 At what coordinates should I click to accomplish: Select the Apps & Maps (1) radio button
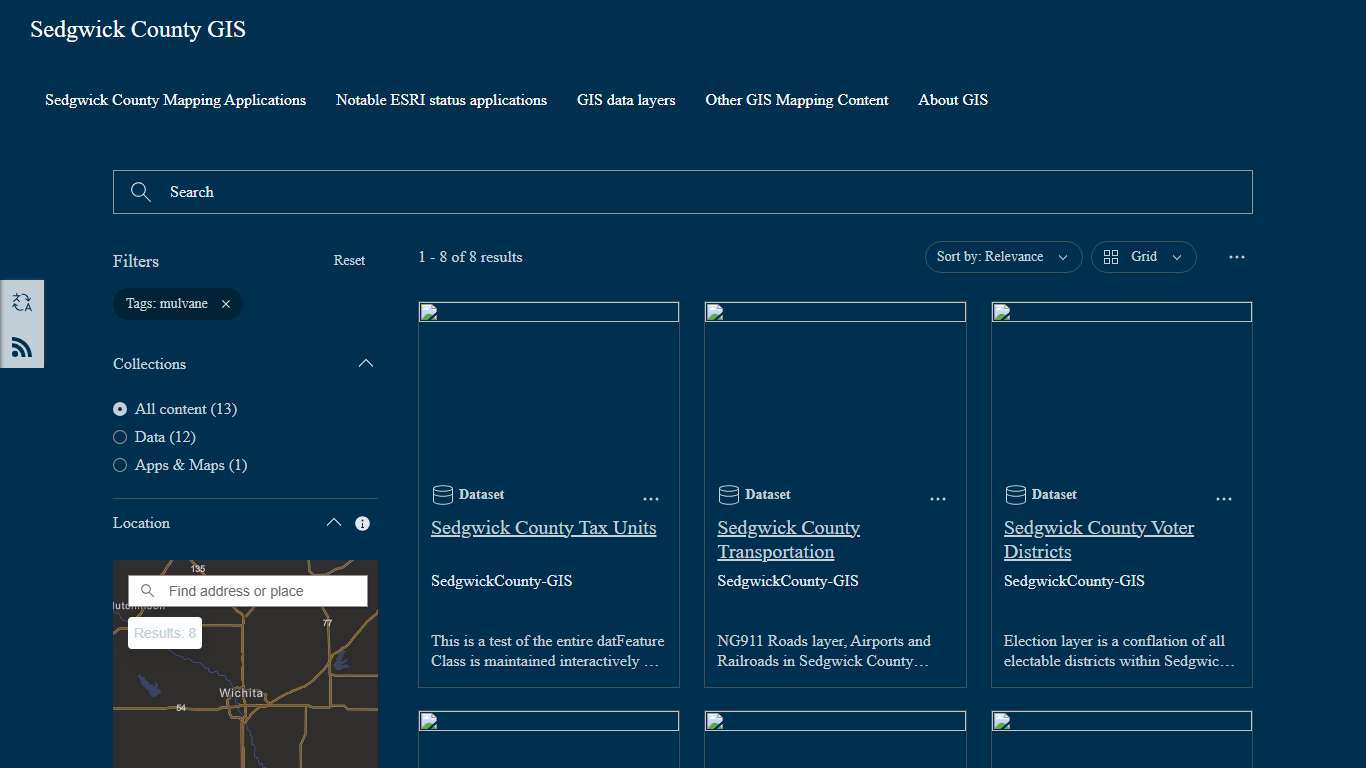pos(120,465)
